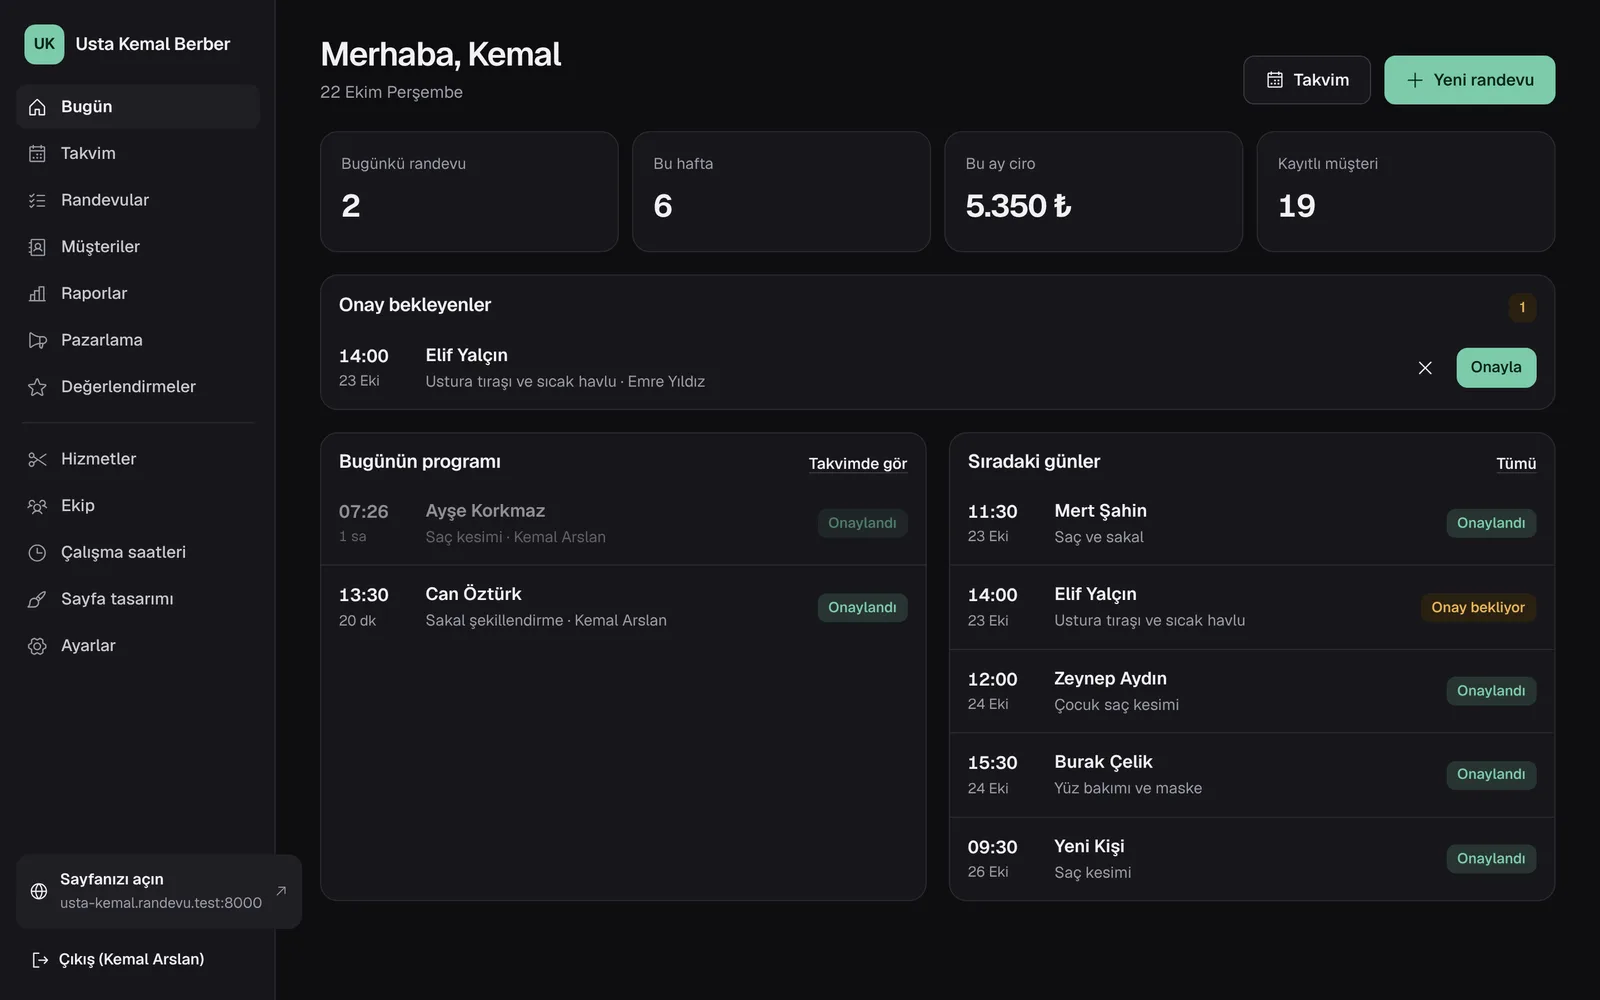1600x1000 pixels.
Task: Click the globe icon in Sayfanızı açın card
Action: click(x=39, y=891)
